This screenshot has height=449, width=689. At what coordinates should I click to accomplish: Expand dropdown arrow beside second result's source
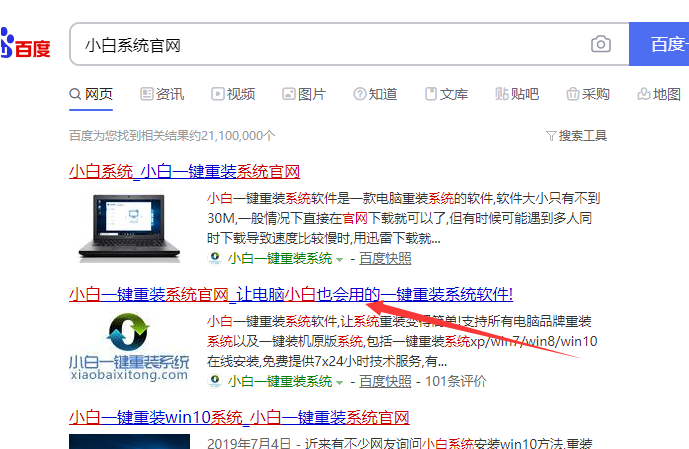[339, 382]
